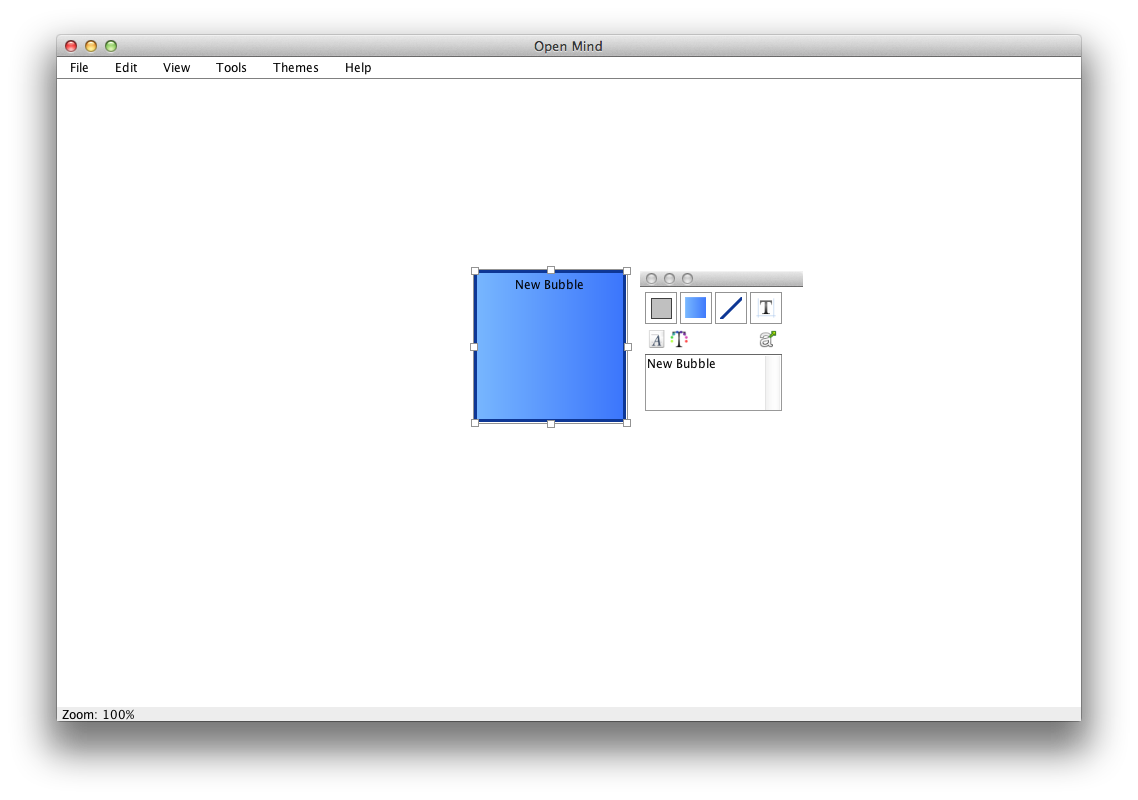Choose the blue diagonal line style tool
The height and width of the screenshot is (800, 1138).
pos(730,308)
